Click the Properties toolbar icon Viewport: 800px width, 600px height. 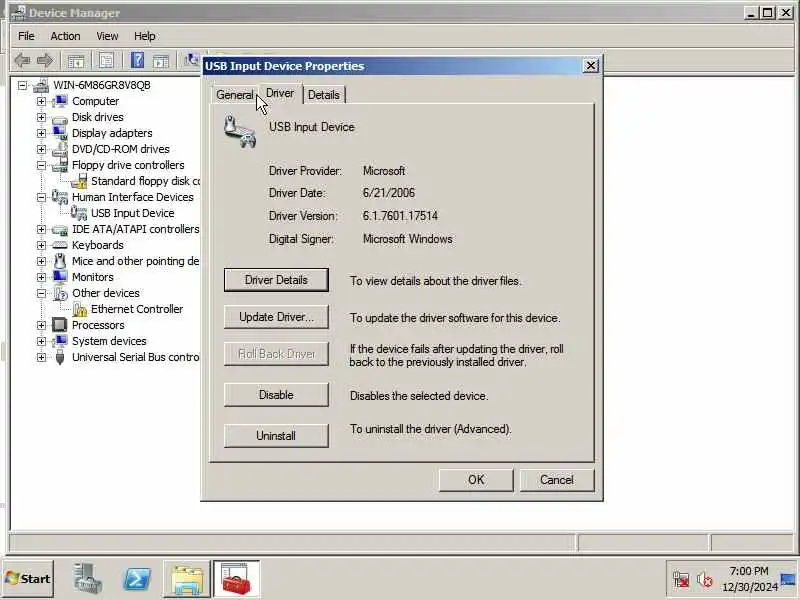[x=106, y=61]
